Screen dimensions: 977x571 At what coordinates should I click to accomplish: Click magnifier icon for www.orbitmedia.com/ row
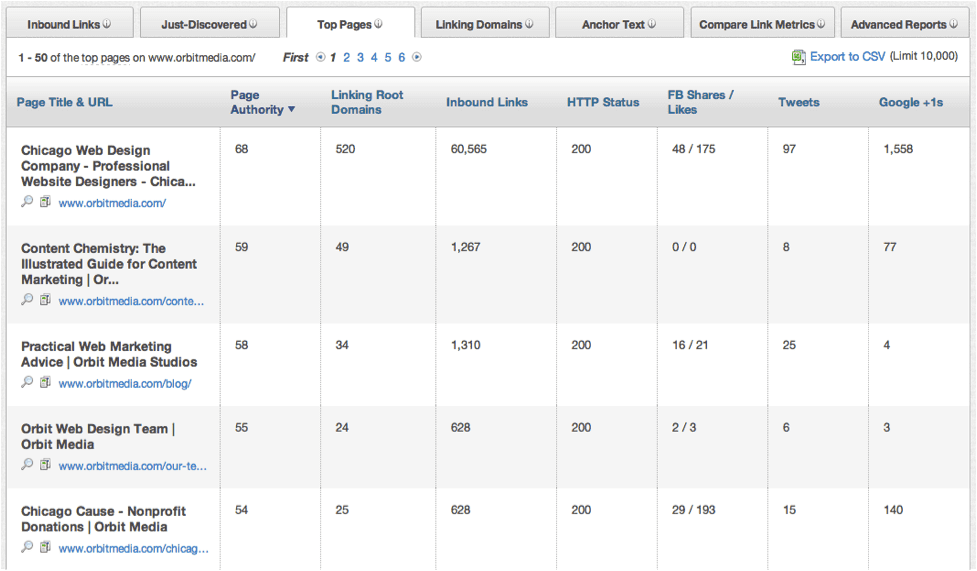tap(27, 201)
